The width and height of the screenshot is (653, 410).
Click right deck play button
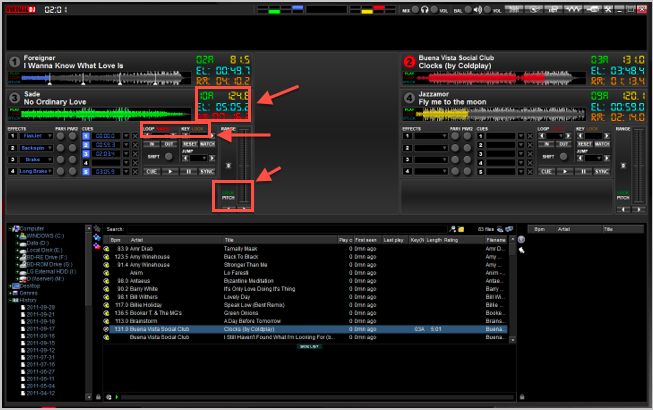tap(565, 171)
